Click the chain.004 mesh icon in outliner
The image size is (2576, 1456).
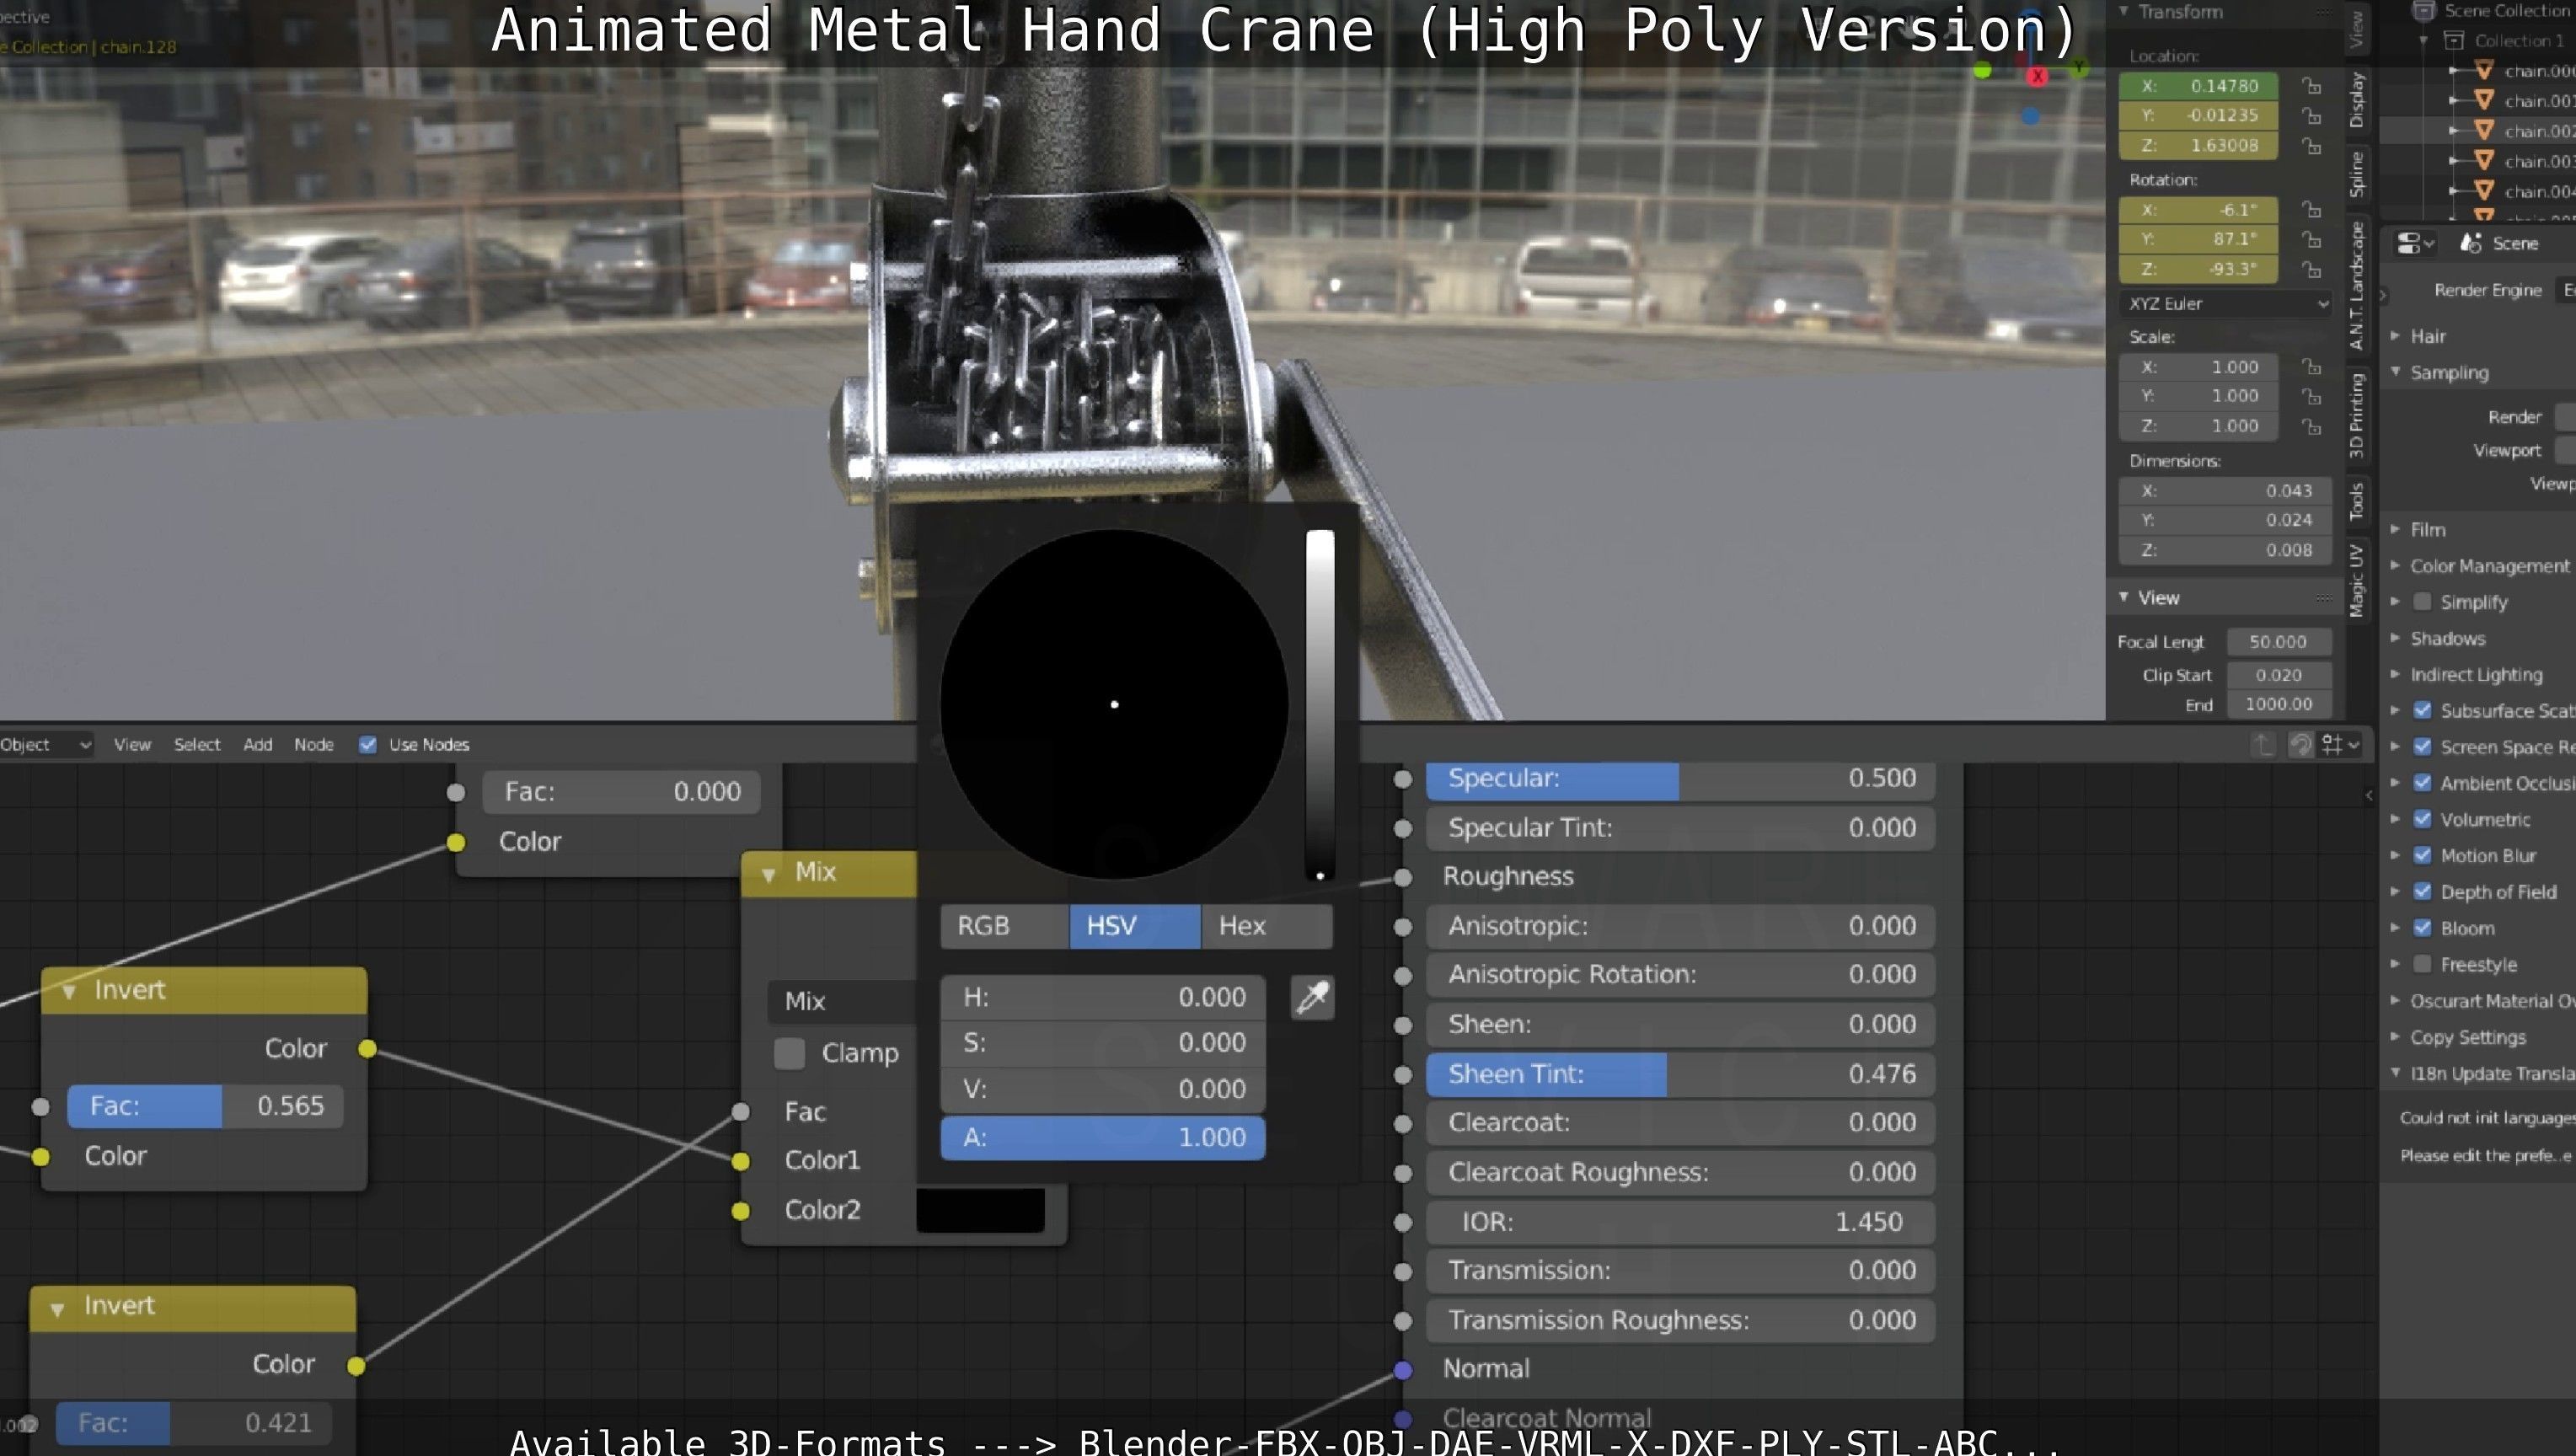pos(2483,190)
